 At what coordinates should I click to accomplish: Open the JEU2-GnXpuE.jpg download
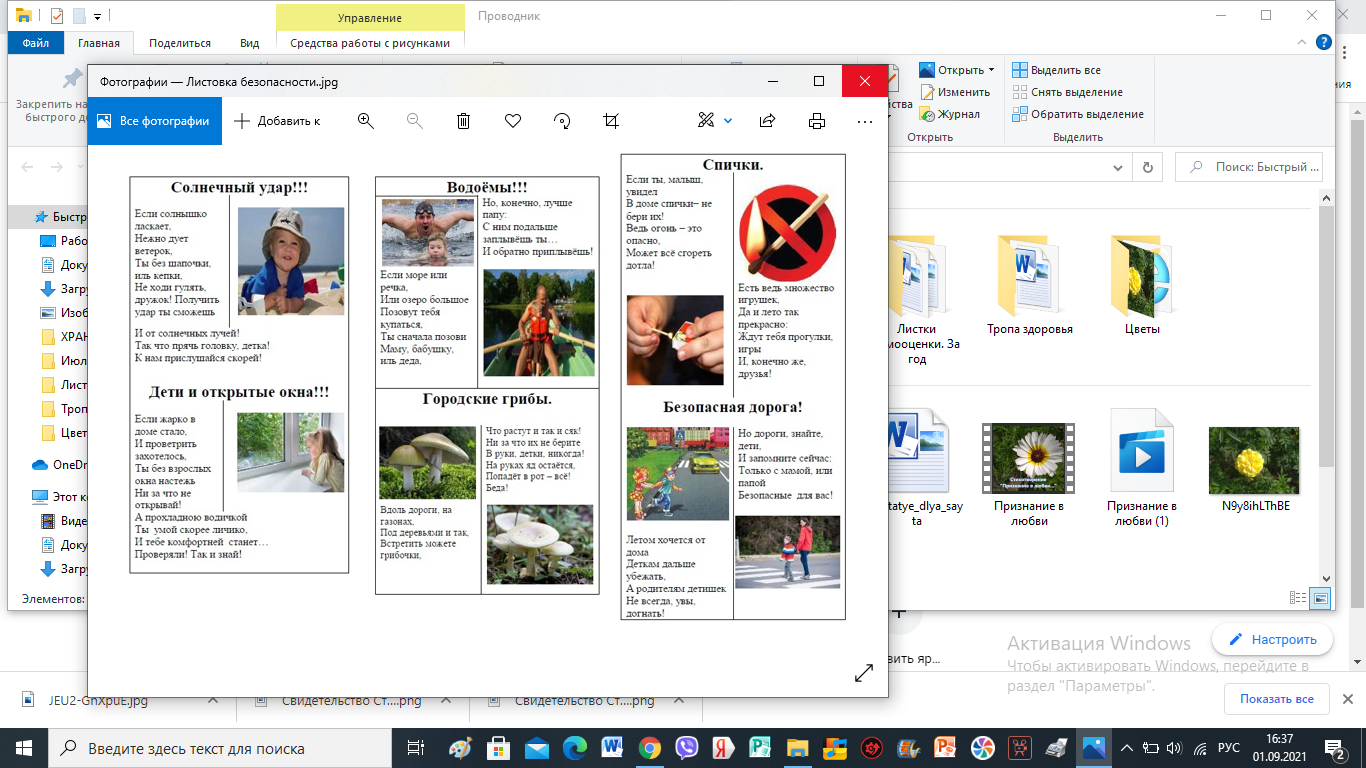click(x=98, y=700)
